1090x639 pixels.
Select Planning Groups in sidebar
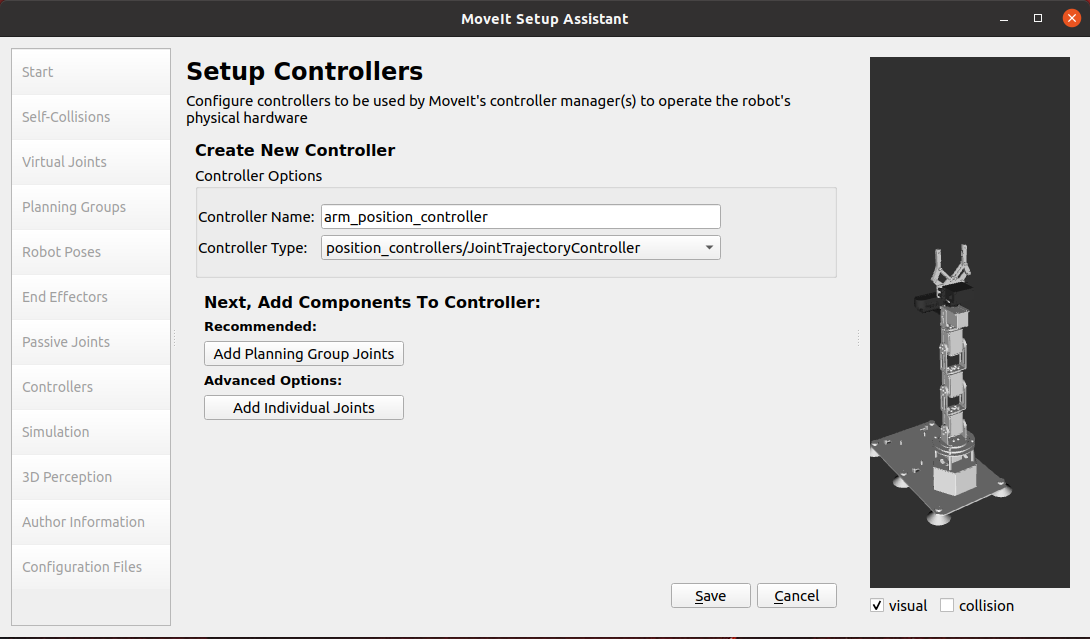tap(91, 207)
